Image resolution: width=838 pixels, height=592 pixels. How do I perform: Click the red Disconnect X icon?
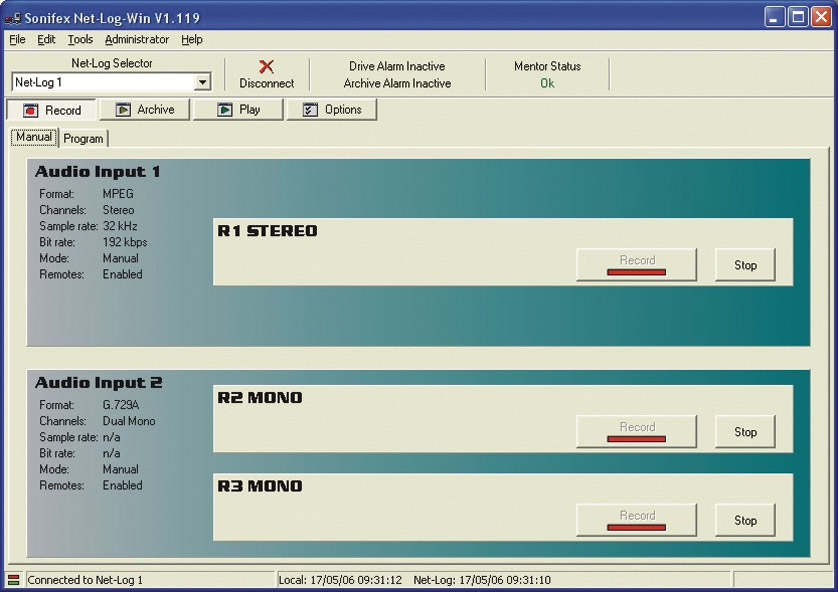coord(267,66)
